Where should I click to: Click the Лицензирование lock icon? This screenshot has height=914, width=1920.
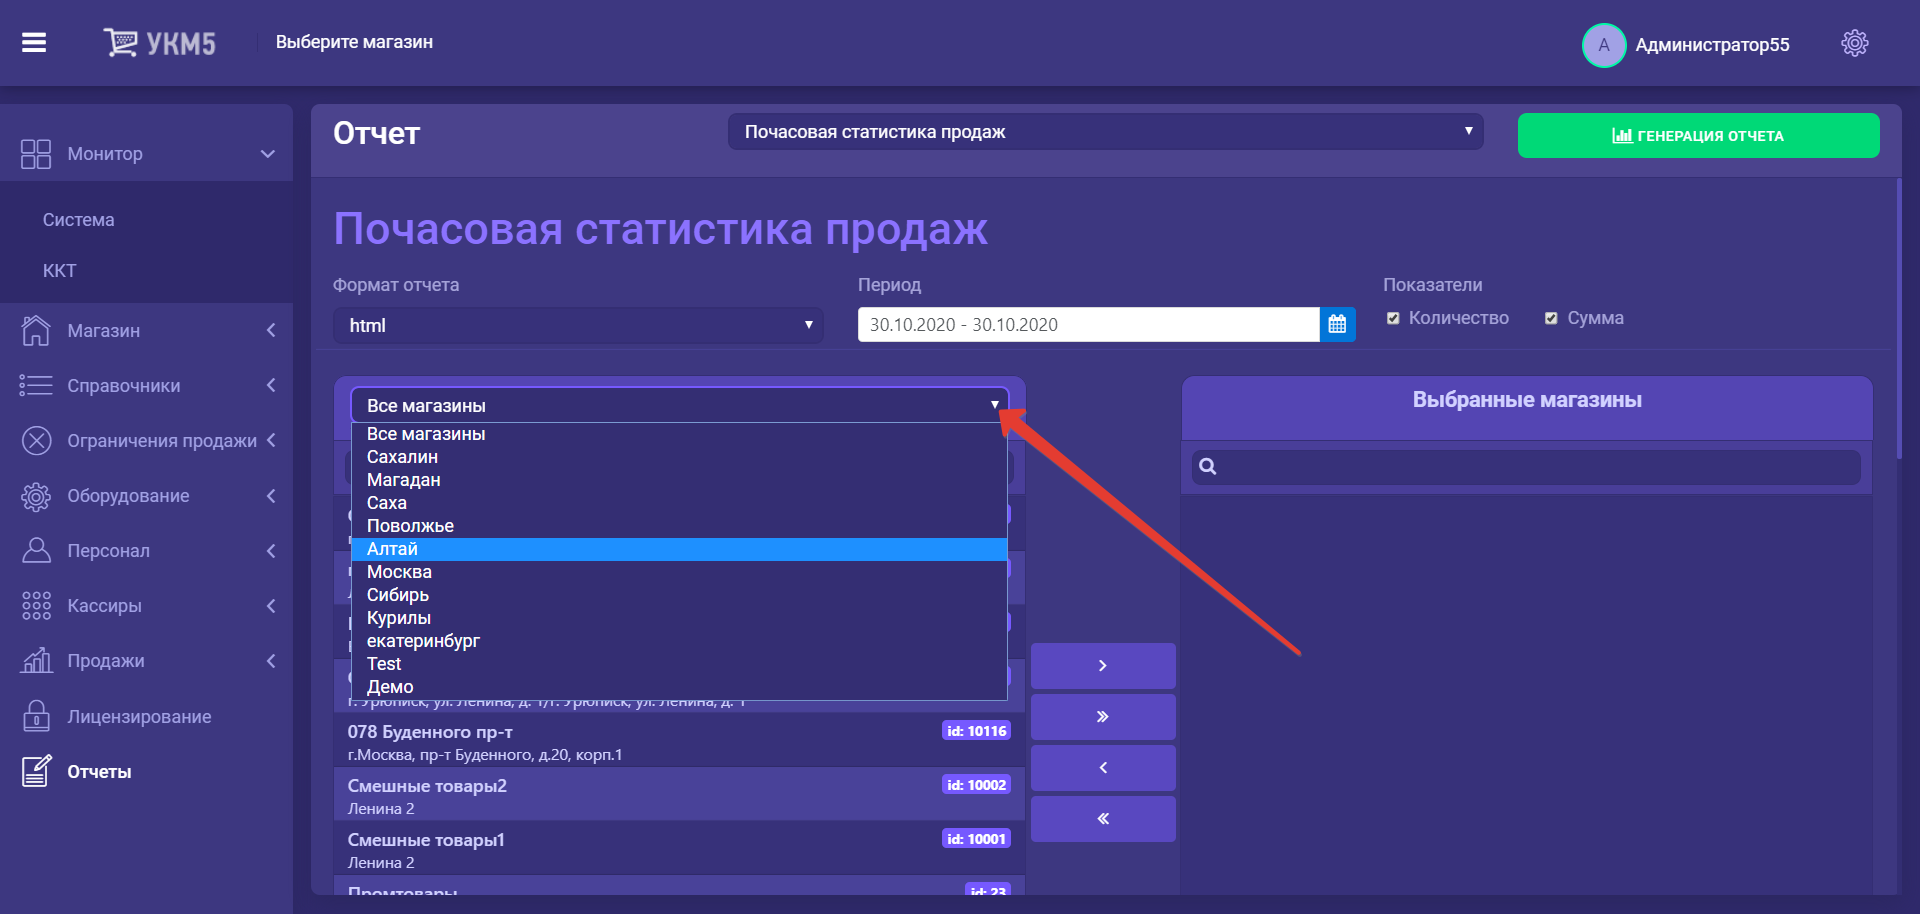pos(36,717)
